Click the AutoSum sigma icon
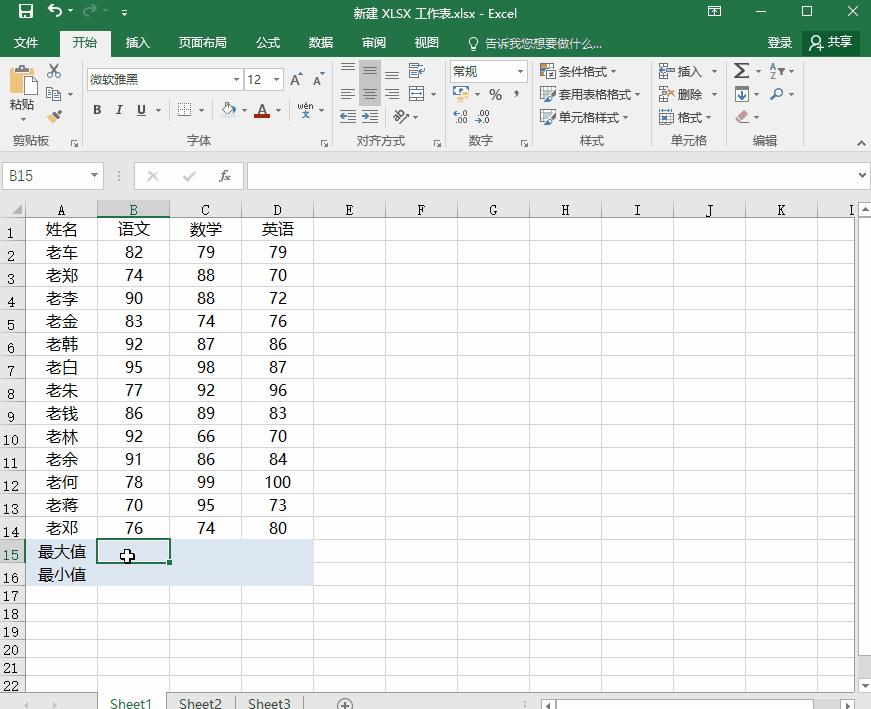 tap(741, 71)
